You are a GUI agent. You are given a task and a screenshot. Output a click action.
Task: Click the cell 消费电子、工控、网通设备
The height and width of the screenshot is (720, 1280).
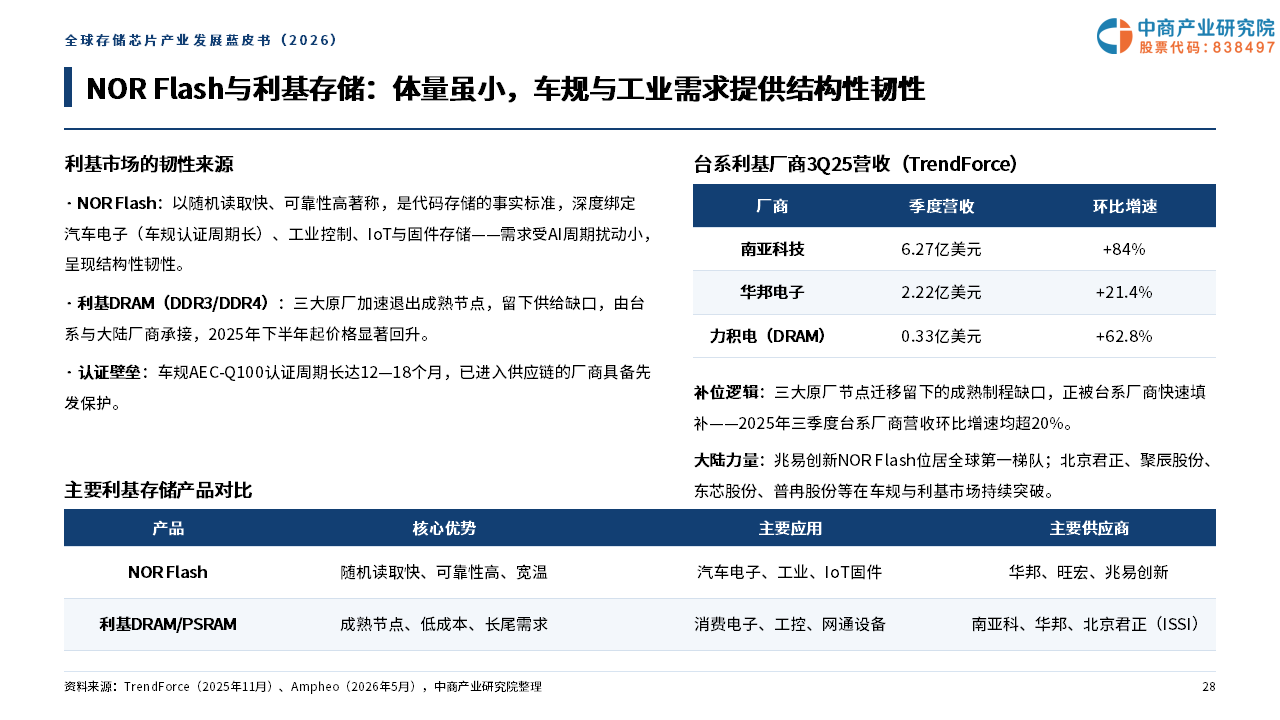tap(790, 624)
